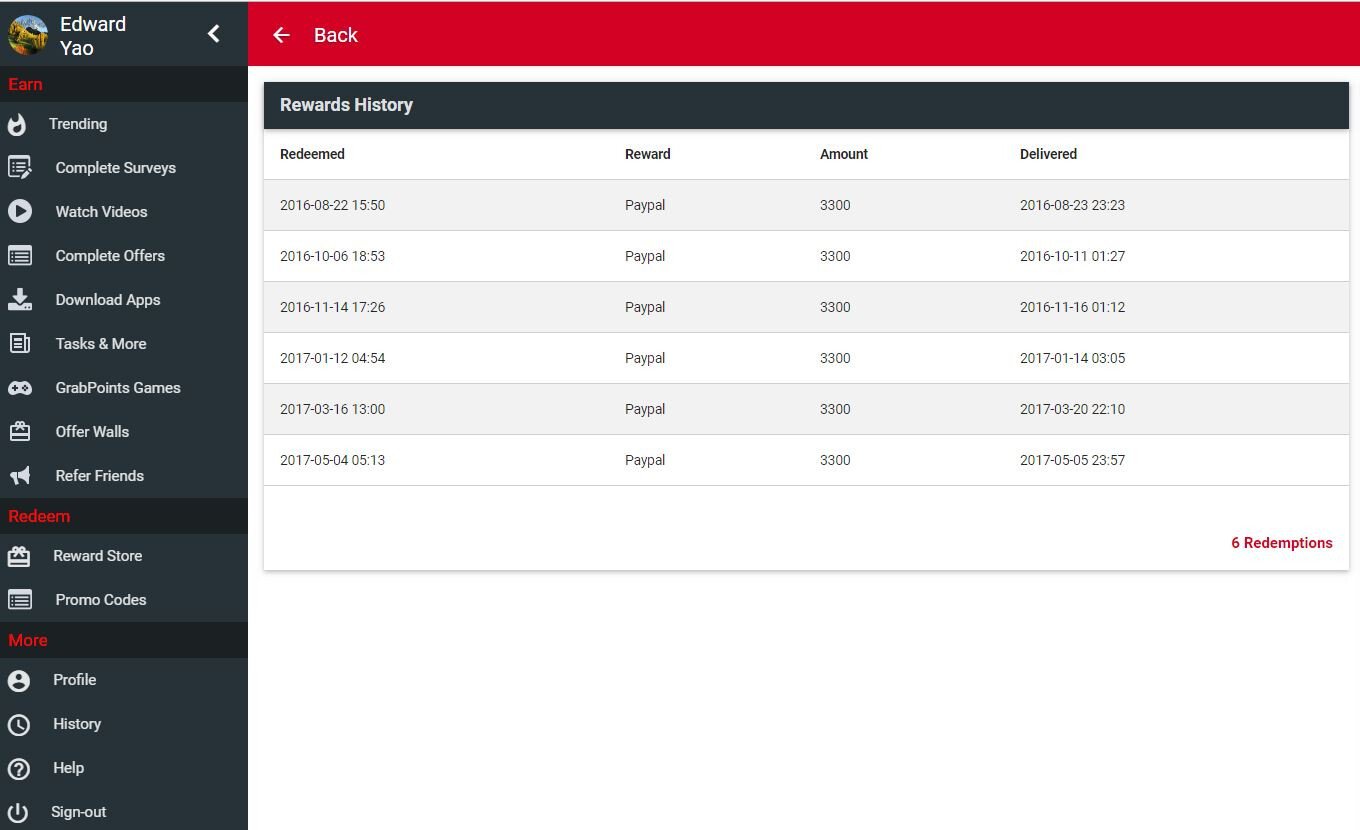Click delivered date 2016-10-11 01:27
The image size is (1360, 830).
tap(1072, 256)
